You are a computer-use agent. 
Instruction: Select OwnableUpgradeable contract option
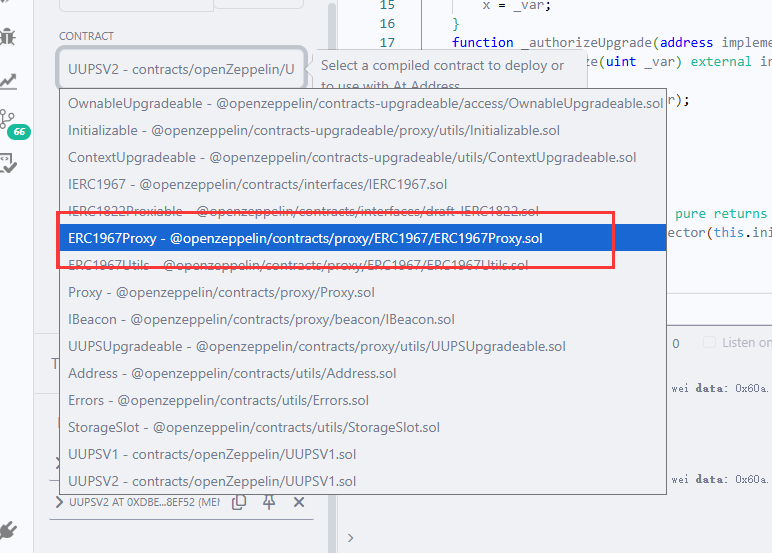[363, 103]
